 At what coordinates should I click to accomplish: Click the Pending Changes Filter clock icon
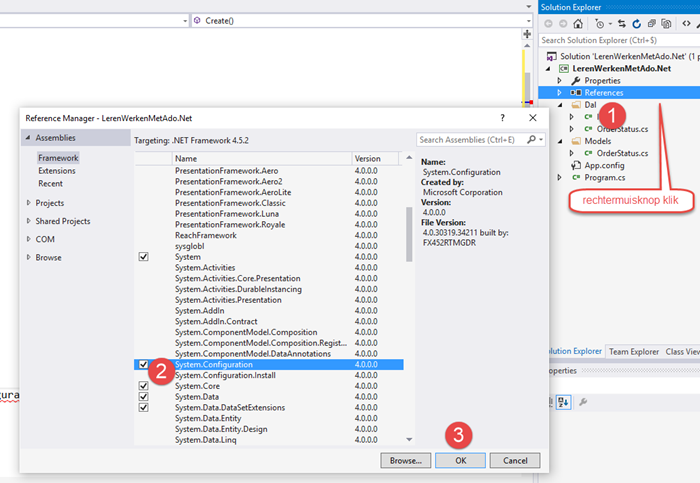(600, 24)
